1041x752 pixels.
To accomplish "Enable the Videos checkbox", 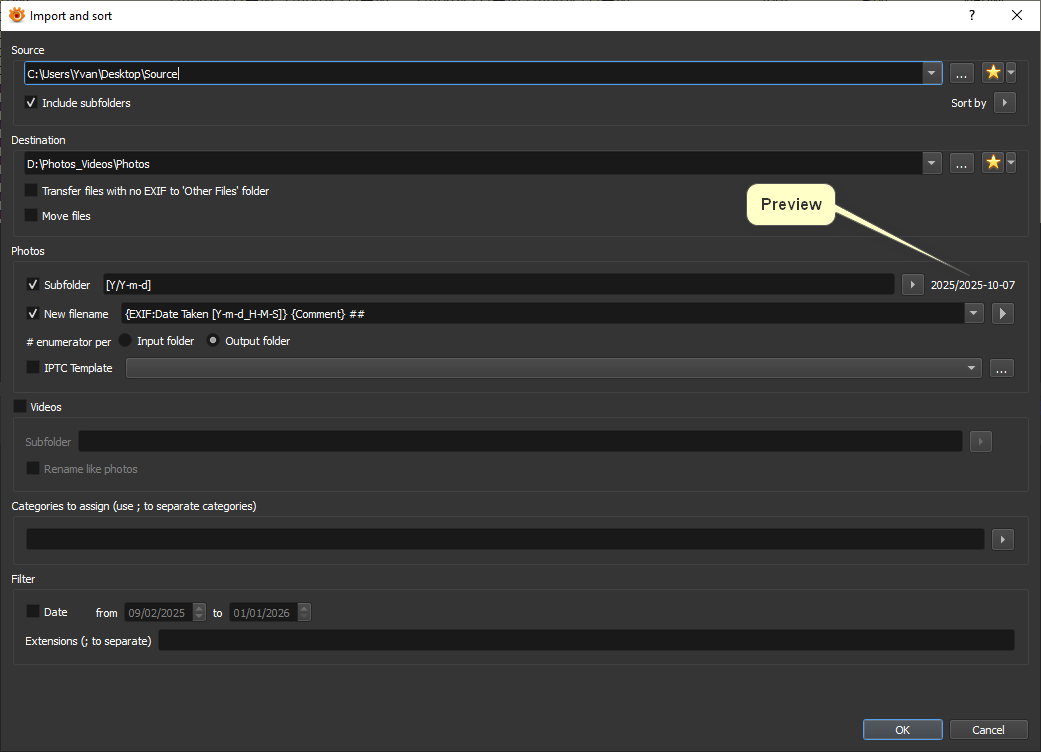I will tap(20, 406).
